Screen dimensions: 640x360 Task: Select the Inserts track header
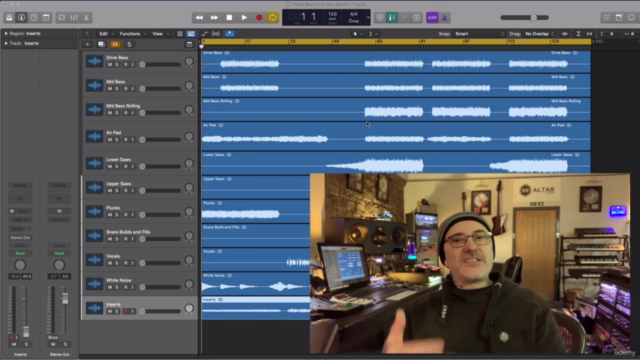tap(140, 308)
